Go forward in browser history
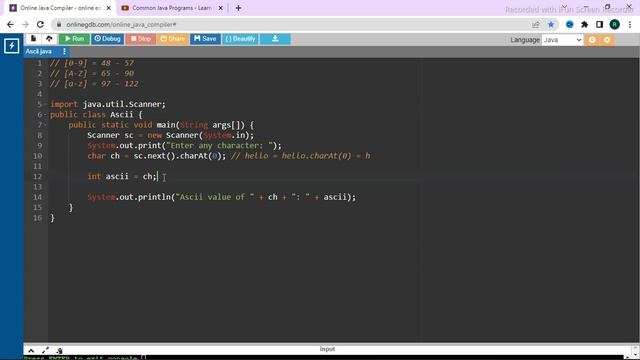 [x=25, y=24]
